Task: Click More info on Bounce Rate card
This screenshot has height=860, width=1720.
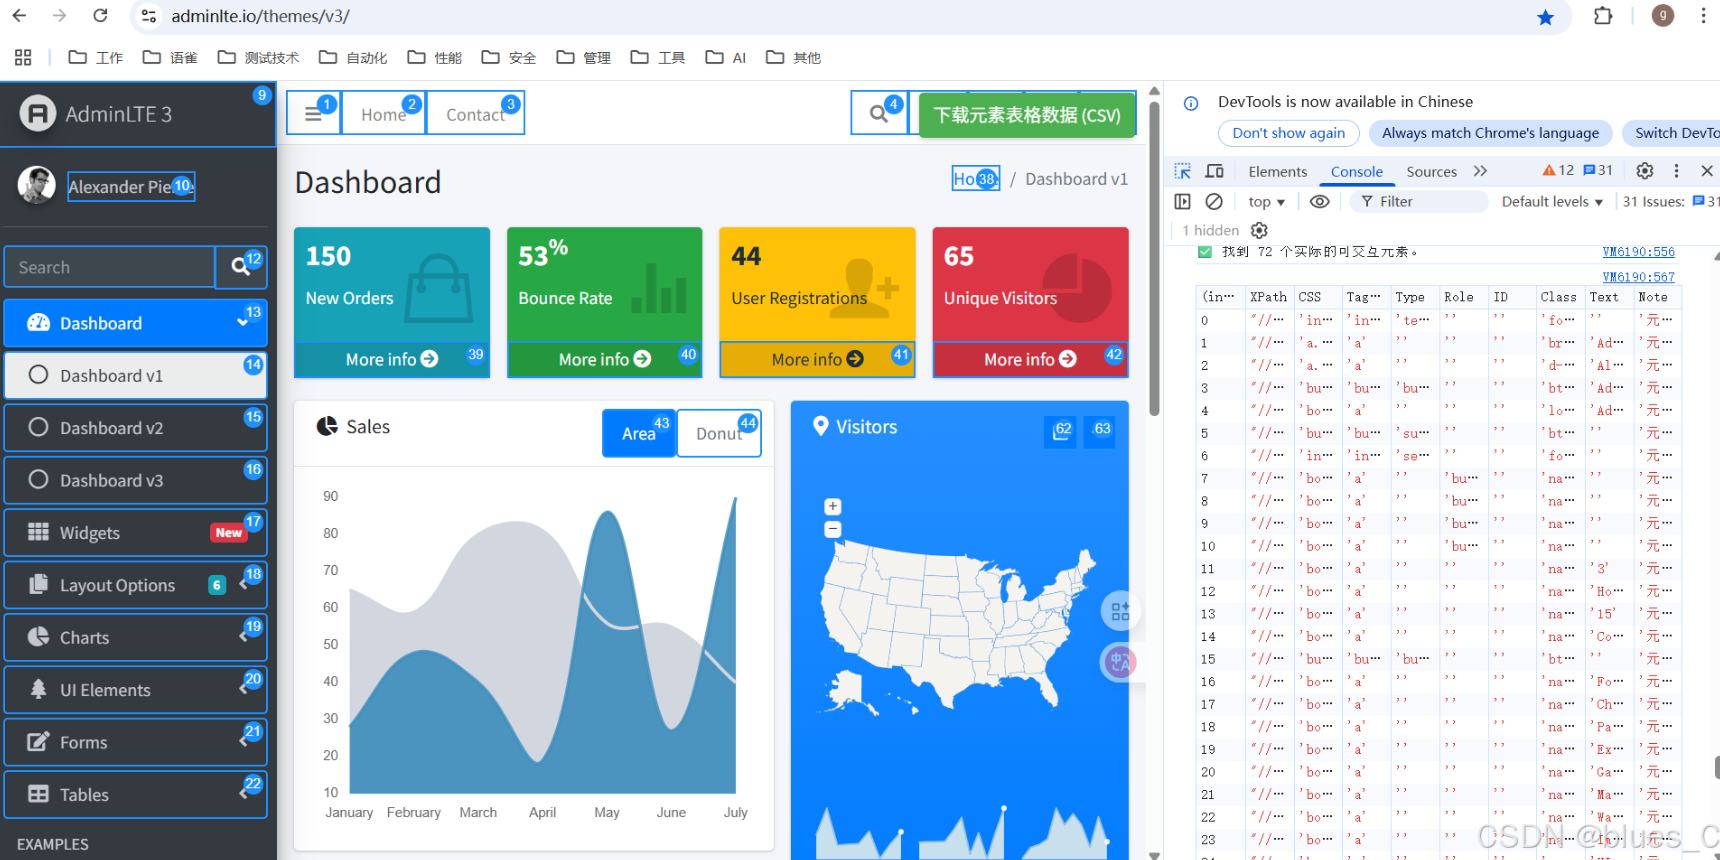Action: 604,359
